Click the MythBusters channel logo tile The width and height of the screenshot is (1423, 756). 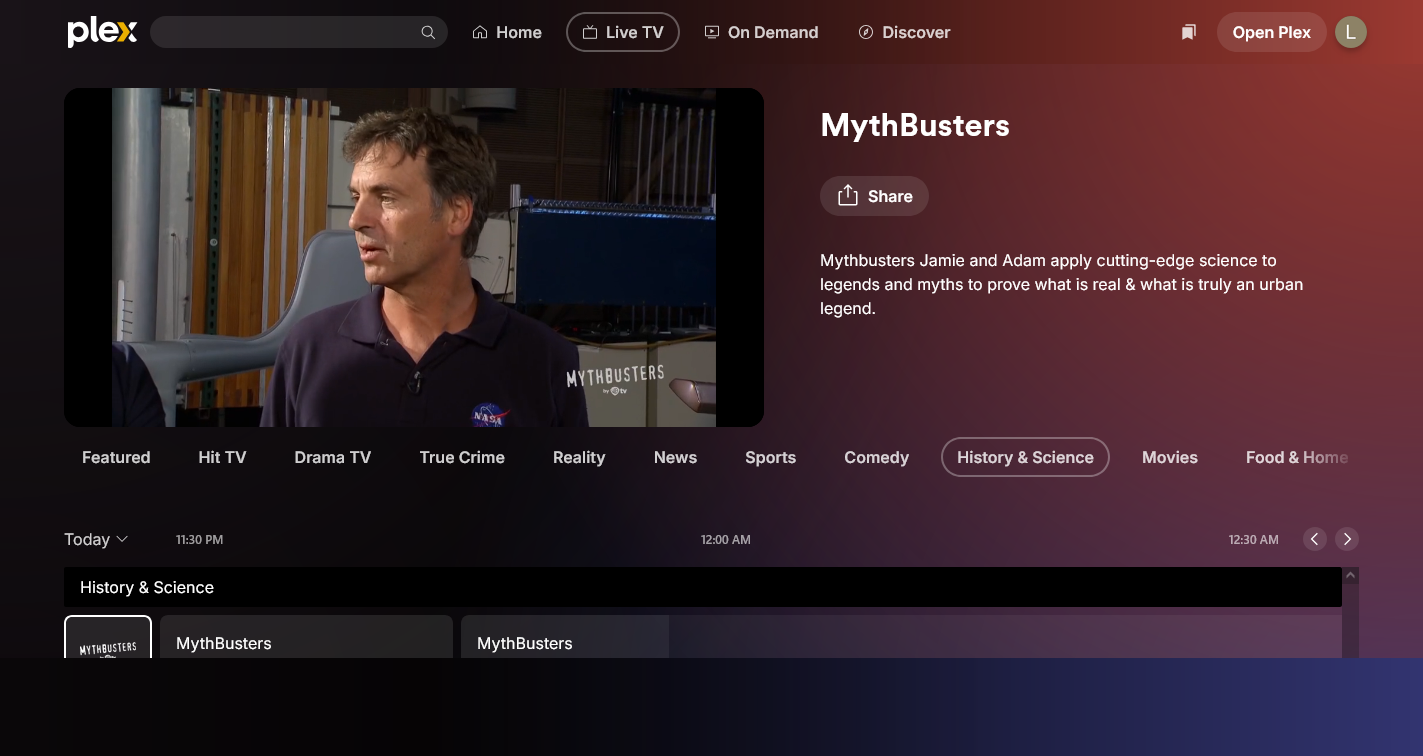[x=108, y=637]
